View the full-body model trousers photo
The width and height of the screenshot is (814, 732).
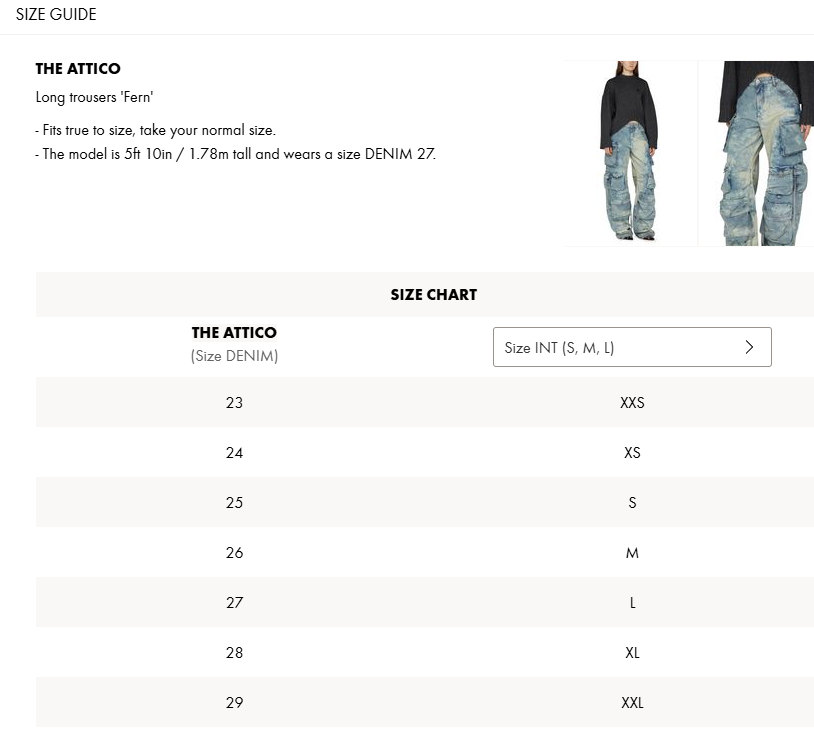[630, 153]
